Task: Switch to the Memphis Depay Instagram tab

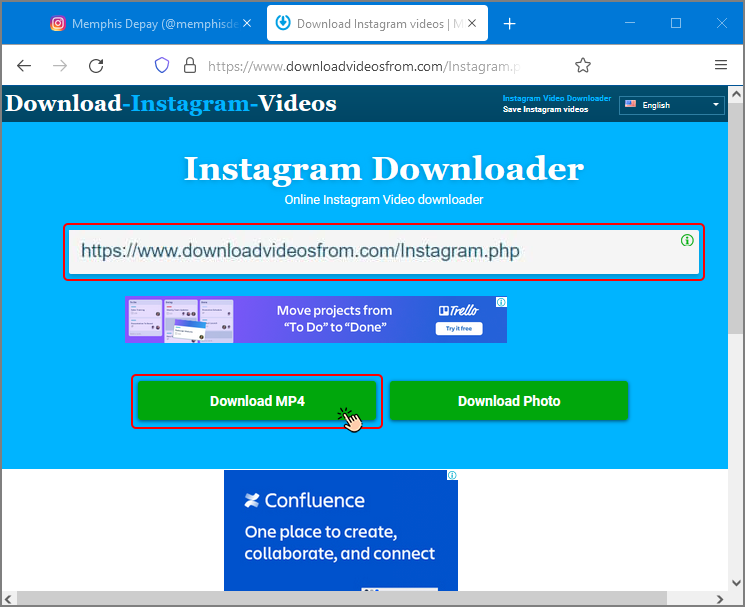Action: point(149,24)
